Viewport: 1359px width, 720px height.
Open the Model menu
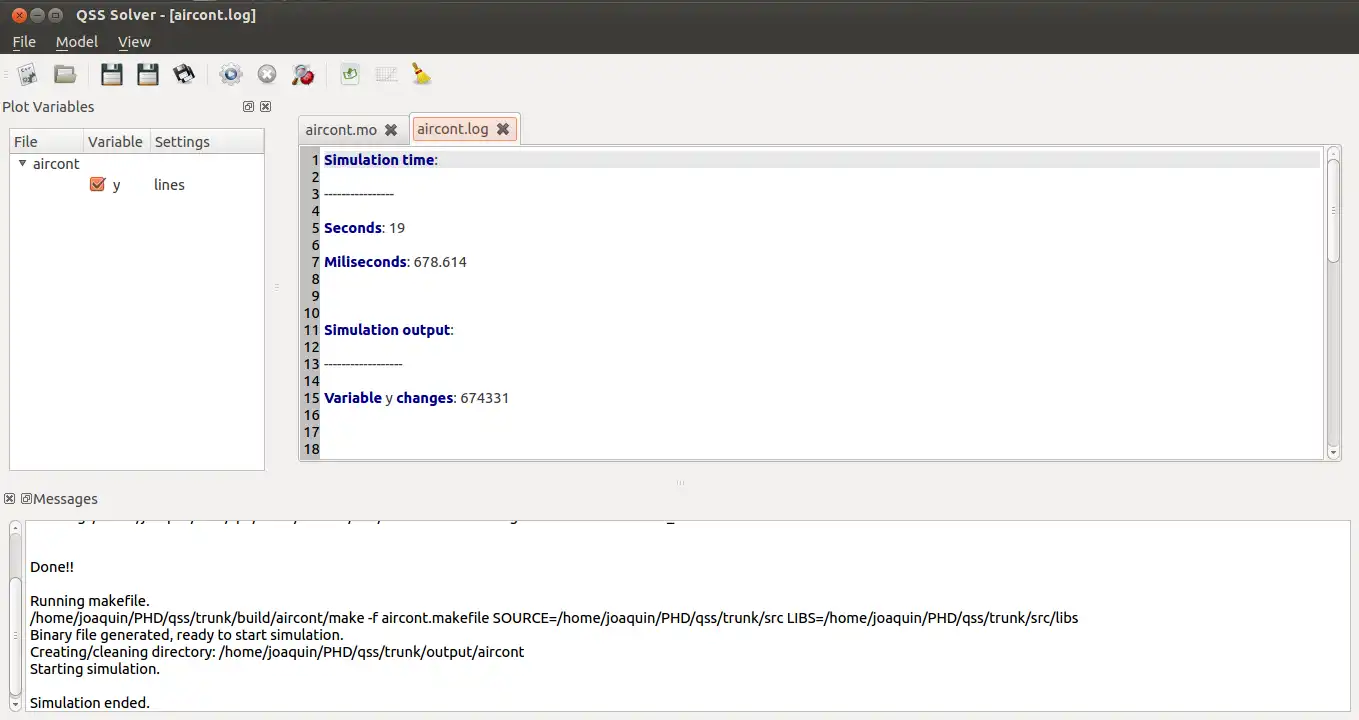tap(77, 41)
